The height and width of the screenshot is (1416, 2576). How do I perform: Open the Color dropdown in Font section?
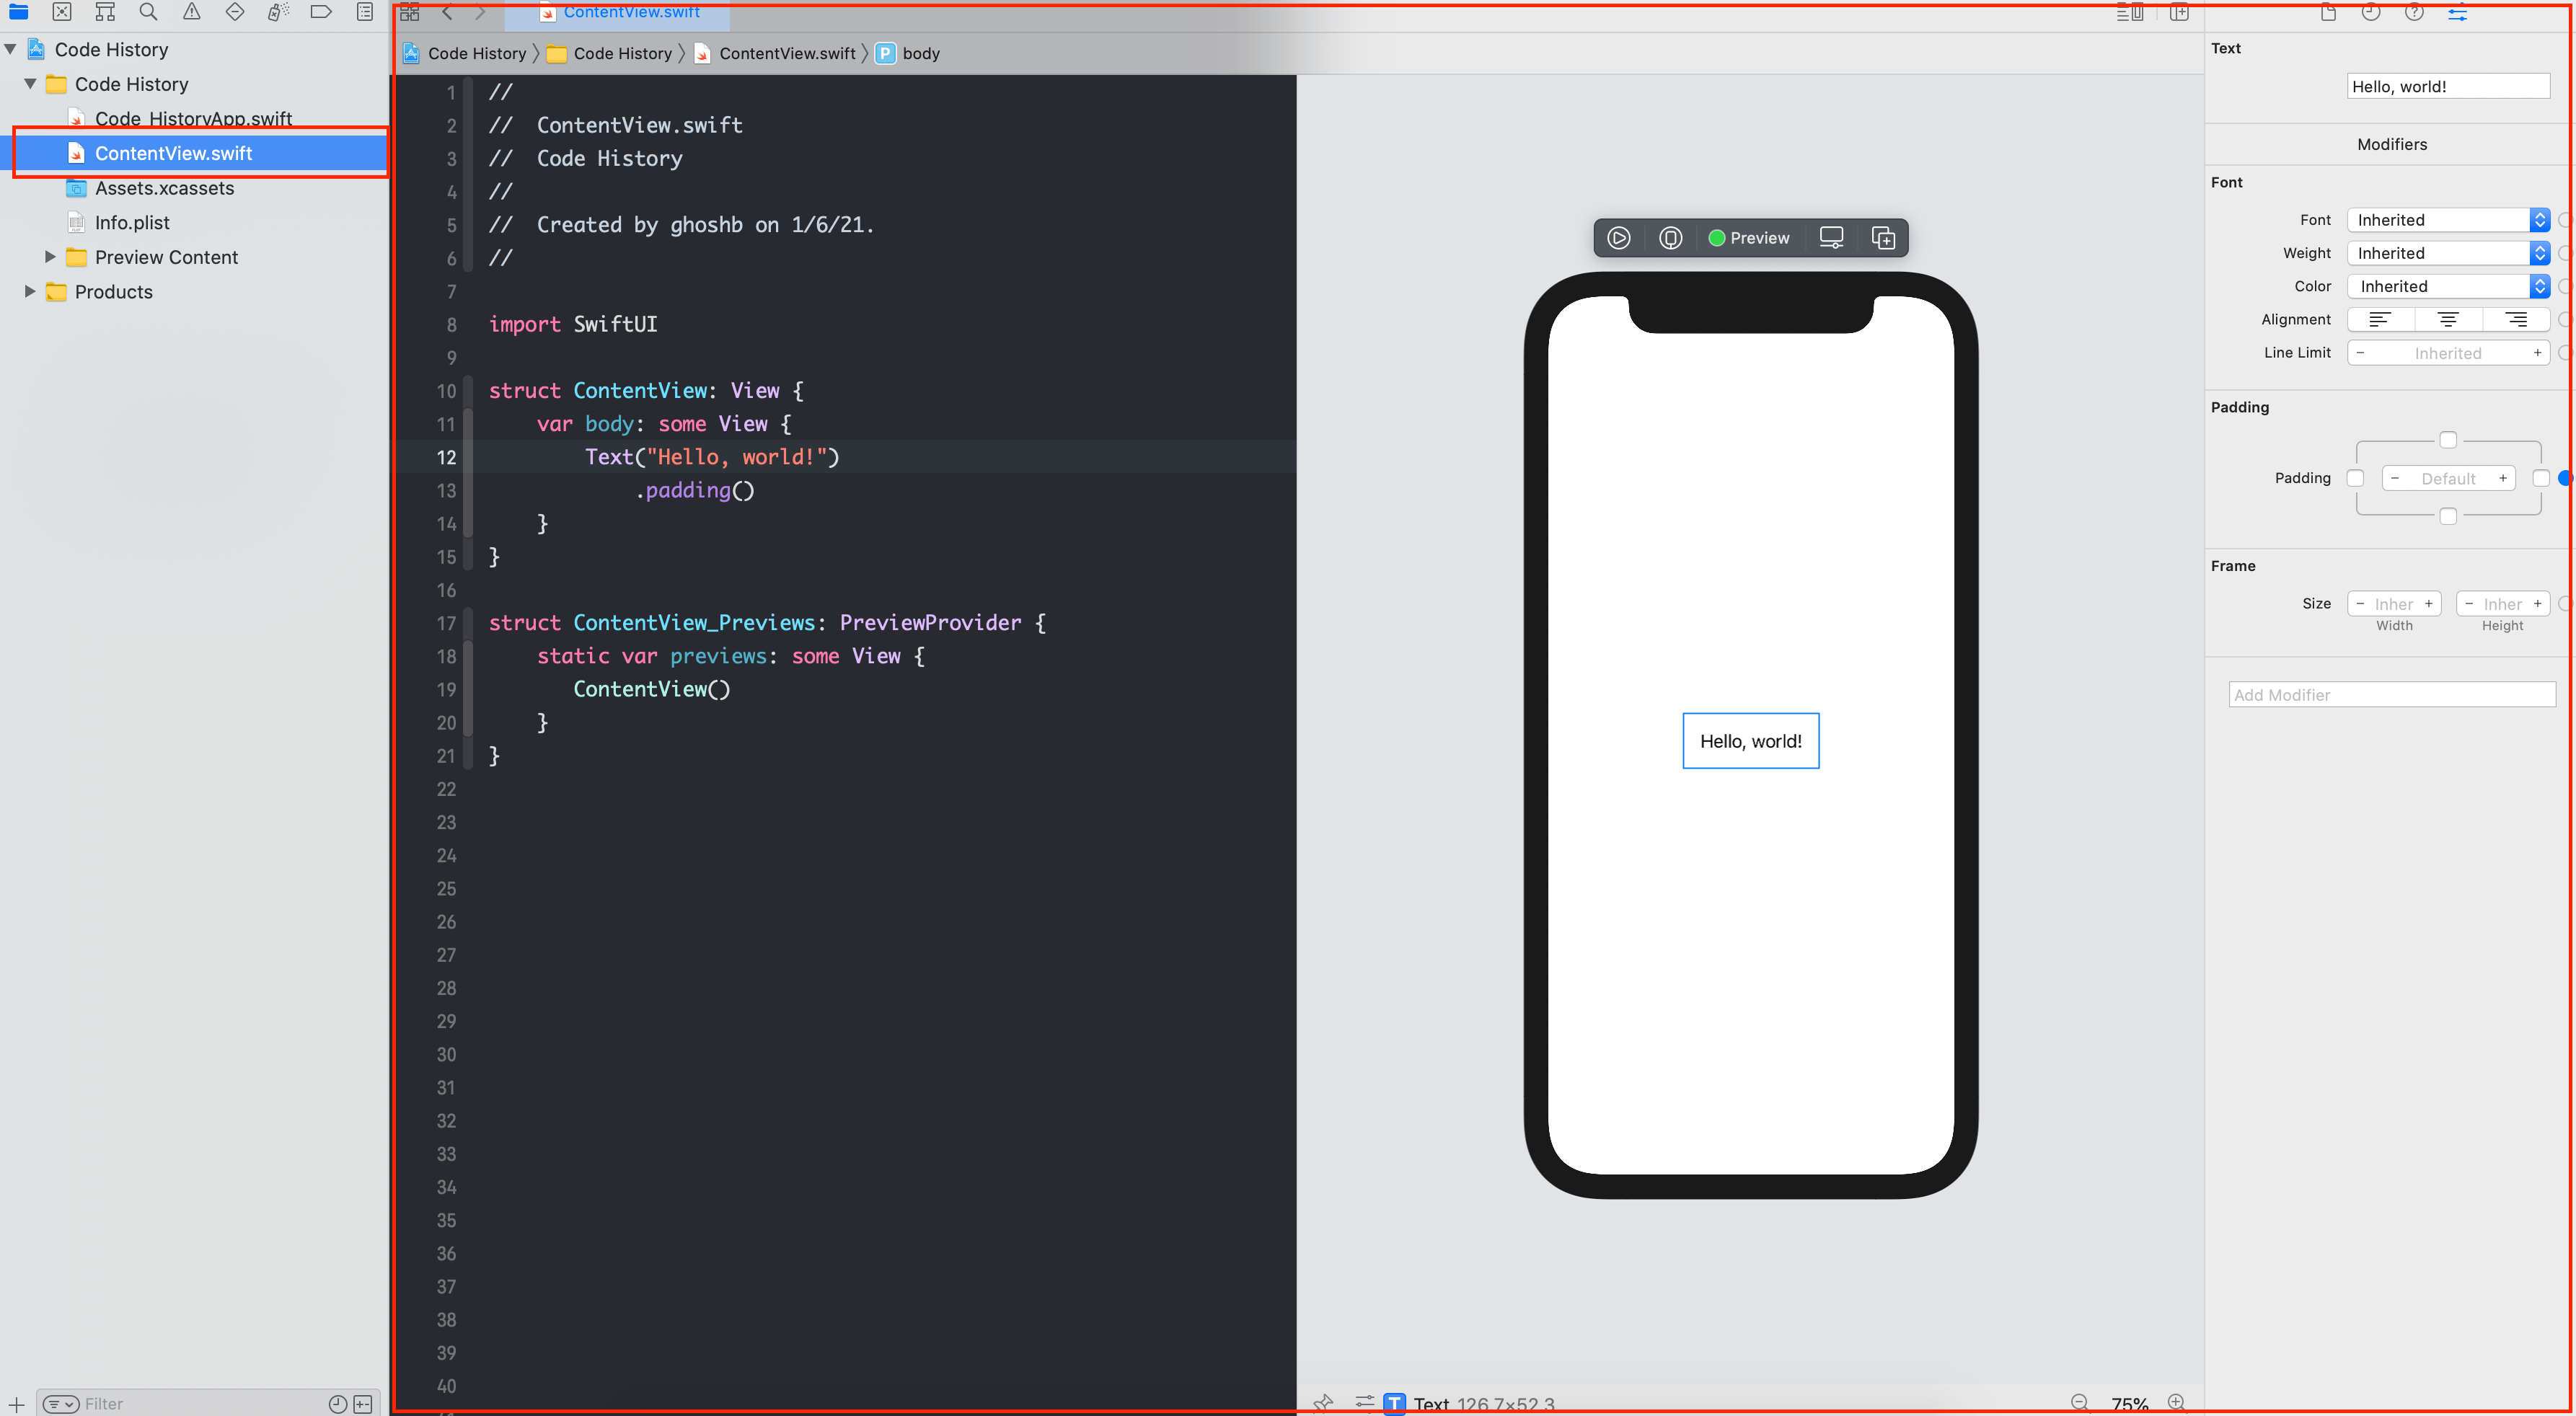tap(2448, 286)
